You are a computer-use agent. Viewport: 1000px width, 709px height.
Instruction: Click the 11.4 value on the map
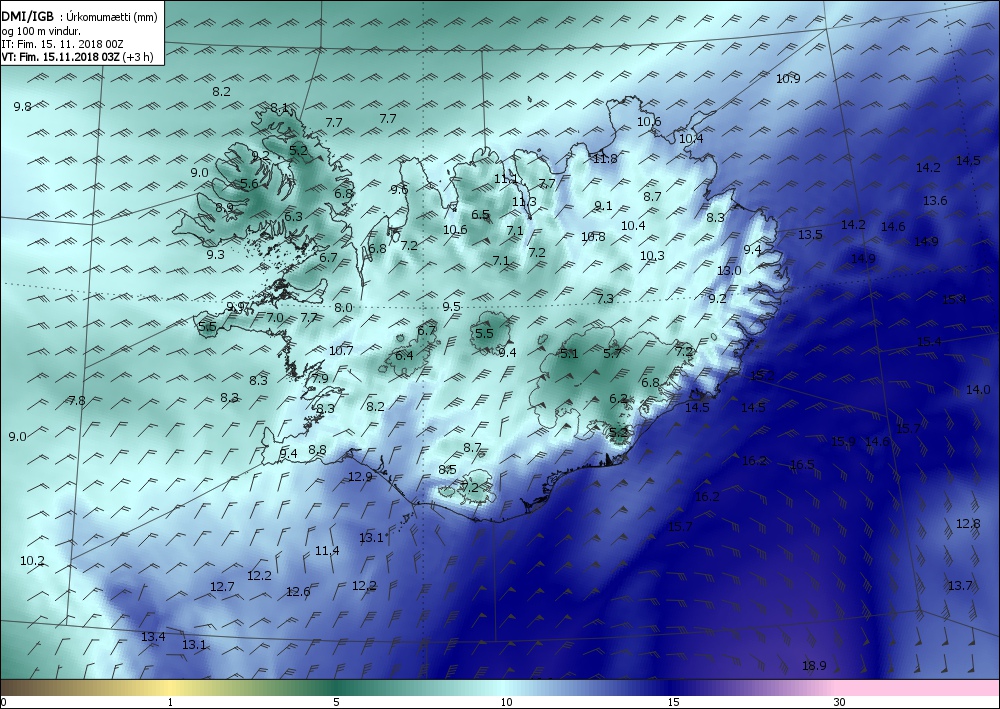tap(327, 550)
